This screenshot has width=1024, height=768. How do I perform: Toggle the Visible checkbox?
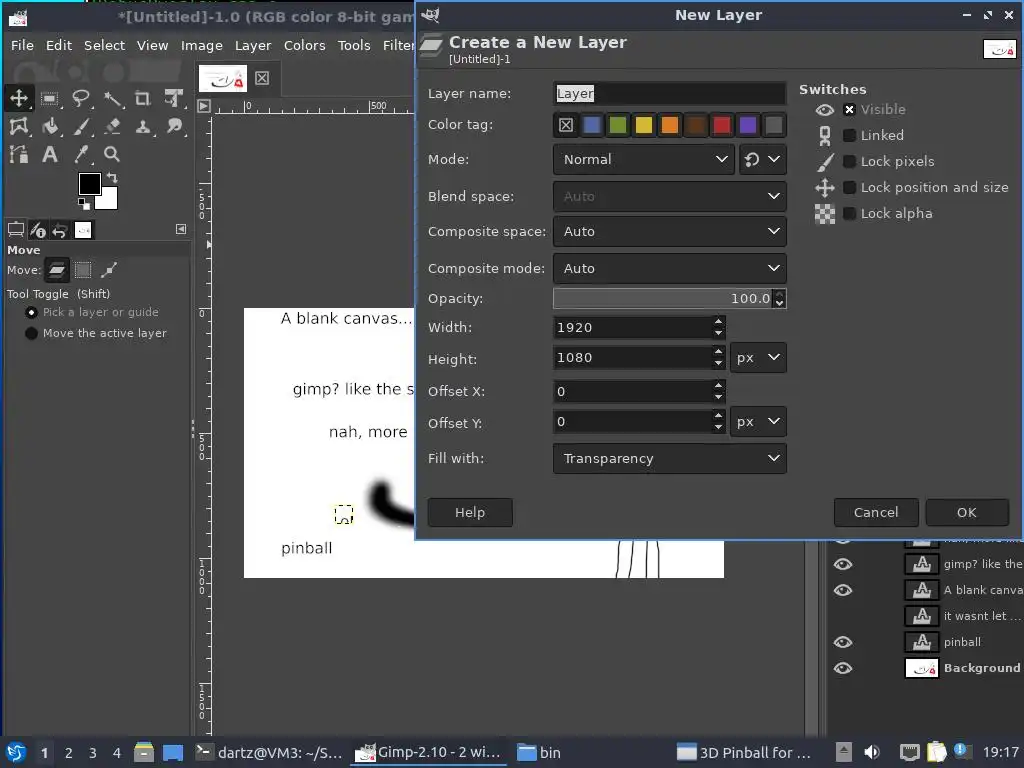tap(849, 110)
